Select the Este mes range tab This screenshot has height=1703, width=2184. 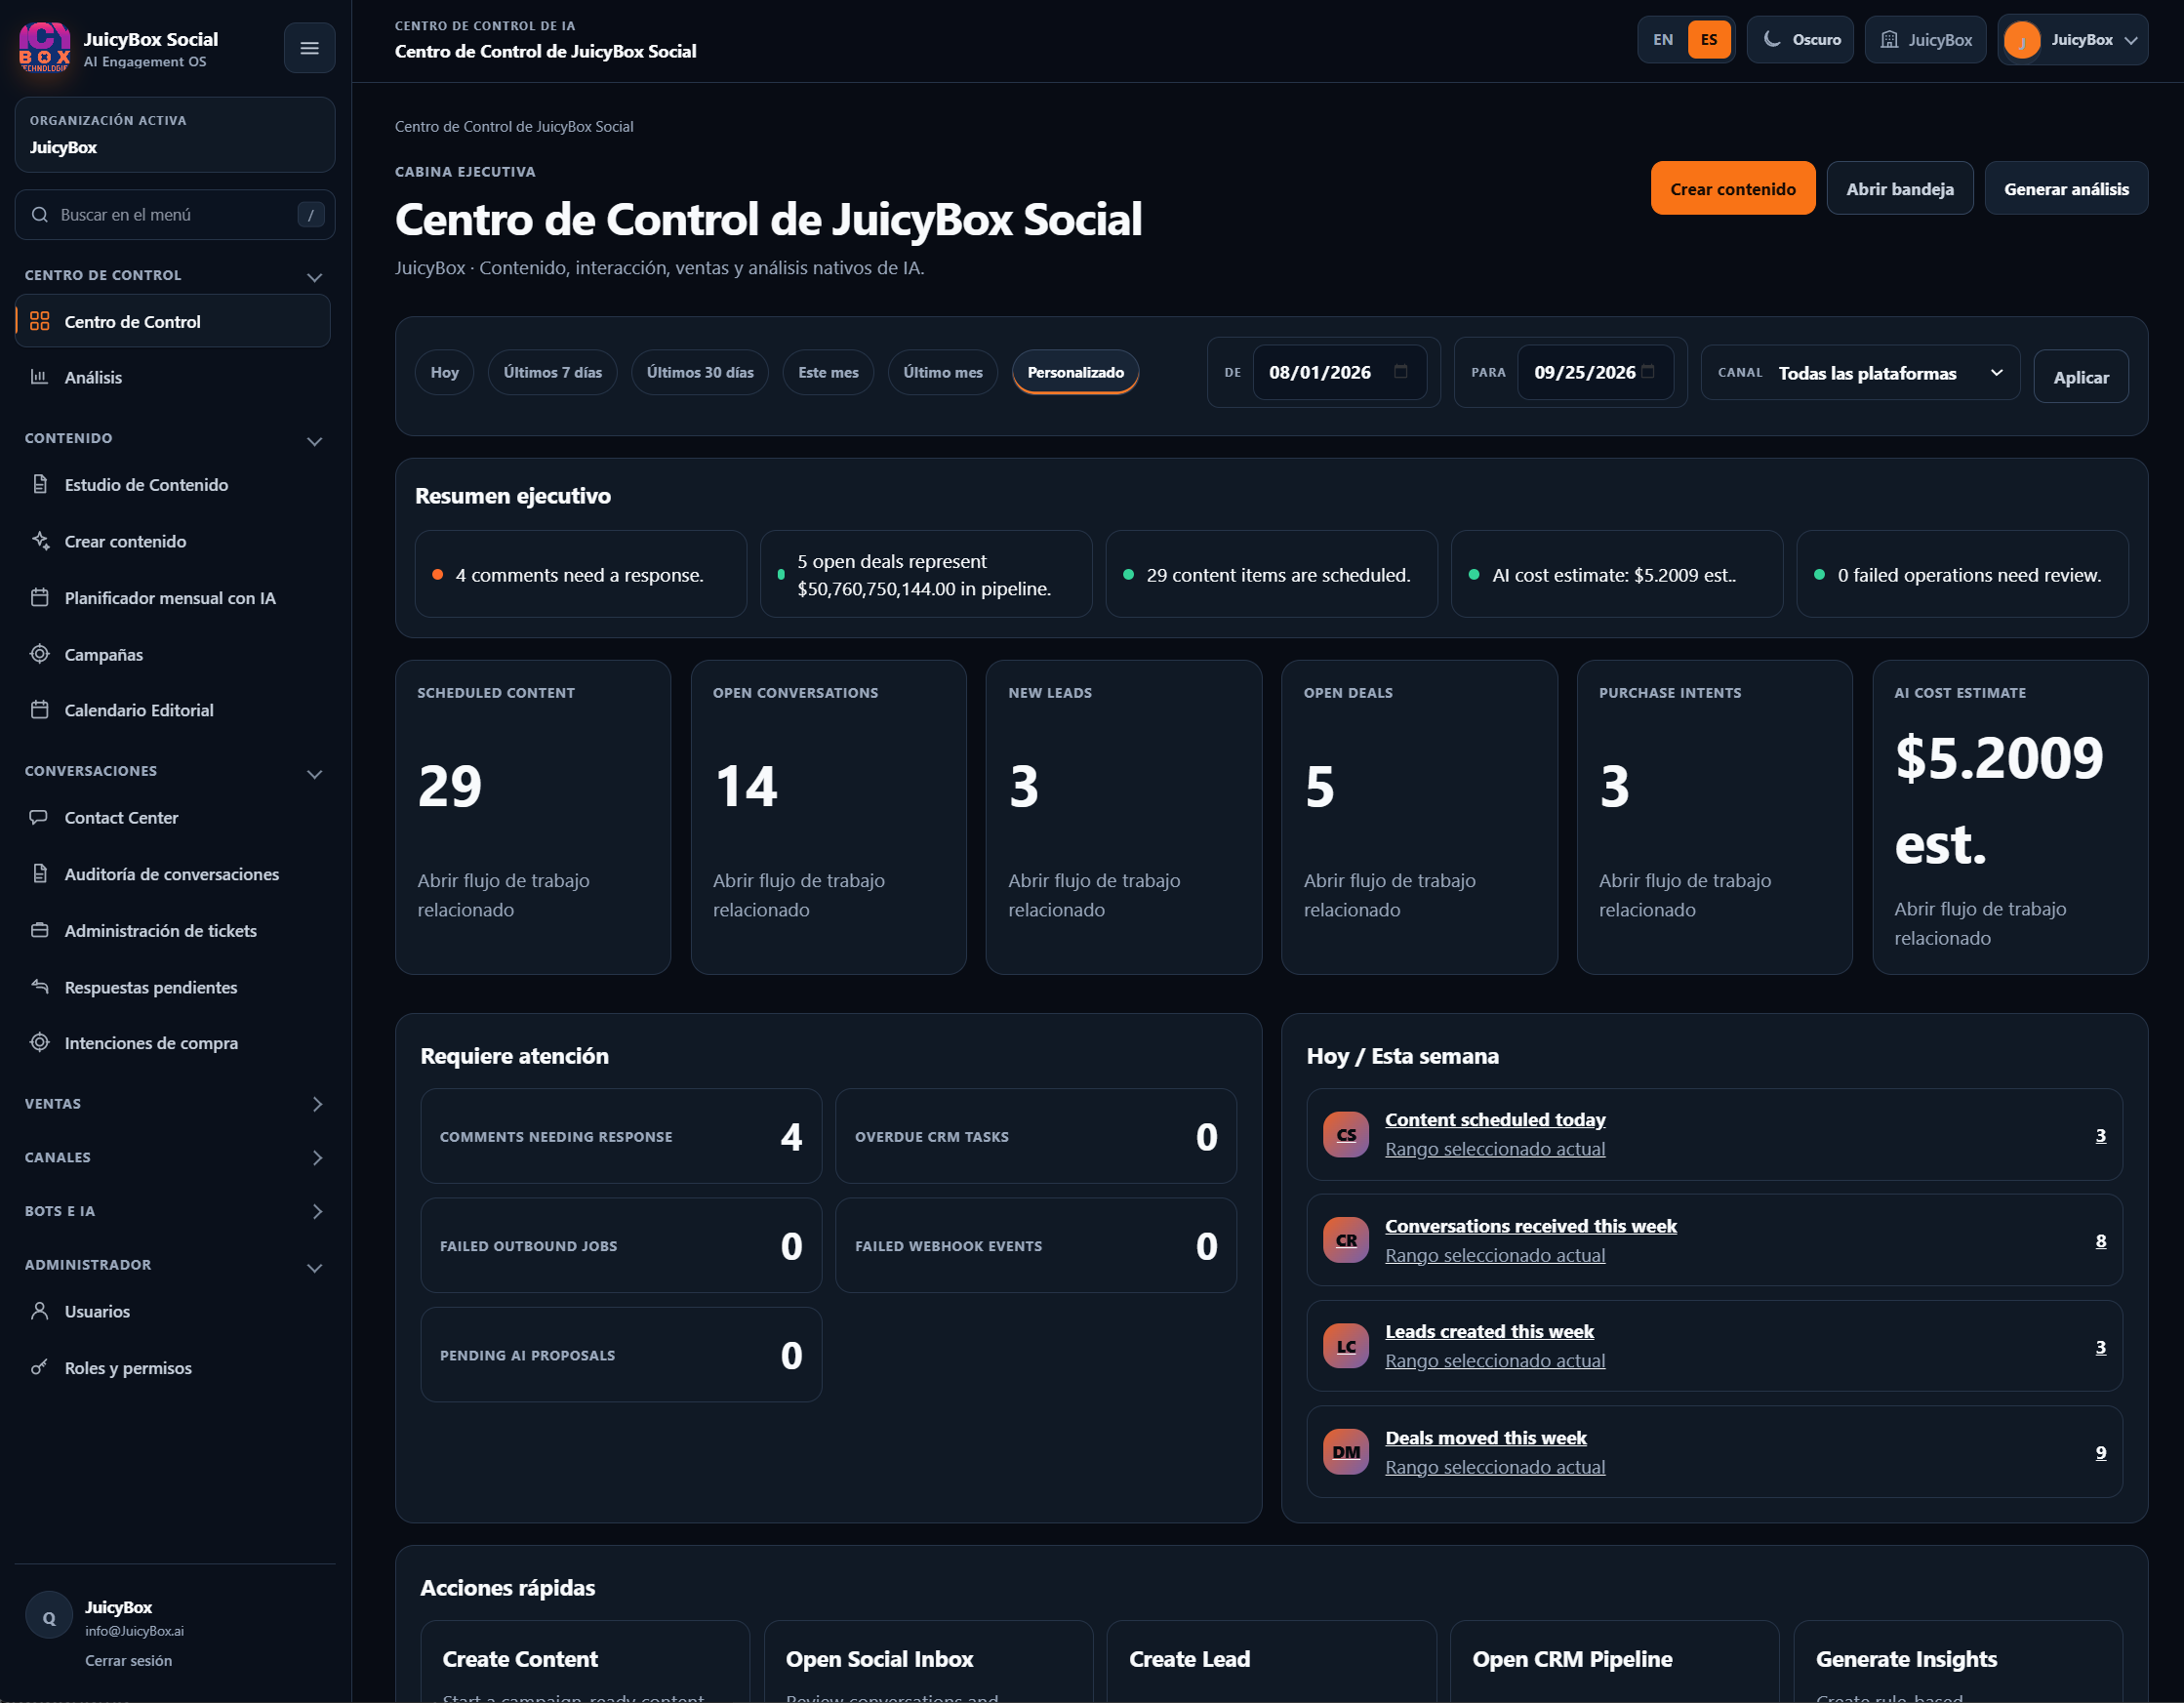[828, 372]
